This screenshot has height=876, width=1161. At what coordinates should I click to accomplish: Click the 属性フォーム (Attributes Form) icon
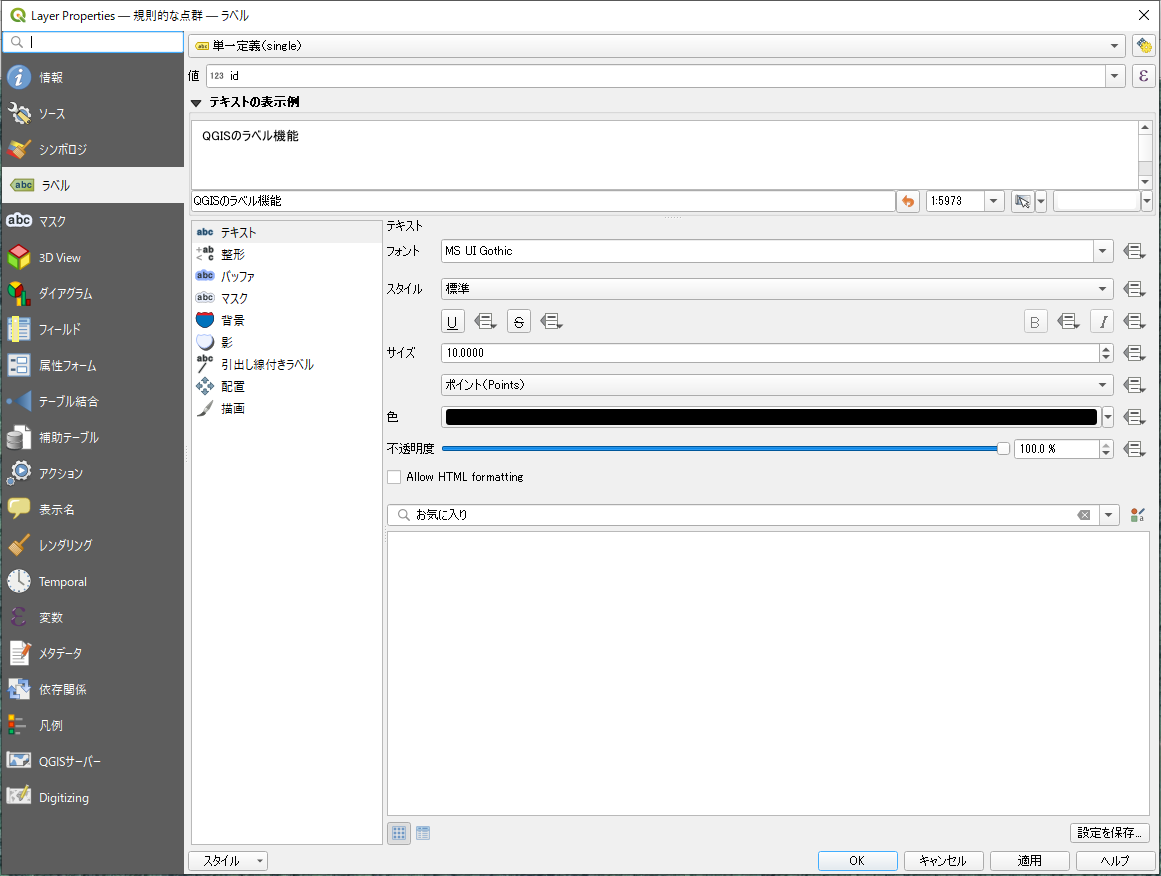(19, 365)
